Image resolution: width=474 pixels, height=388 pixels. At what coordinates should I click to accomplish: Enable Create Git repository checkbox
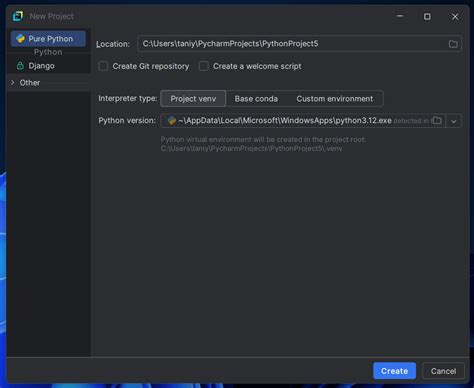pyautogui.click(x=103, y=66)
